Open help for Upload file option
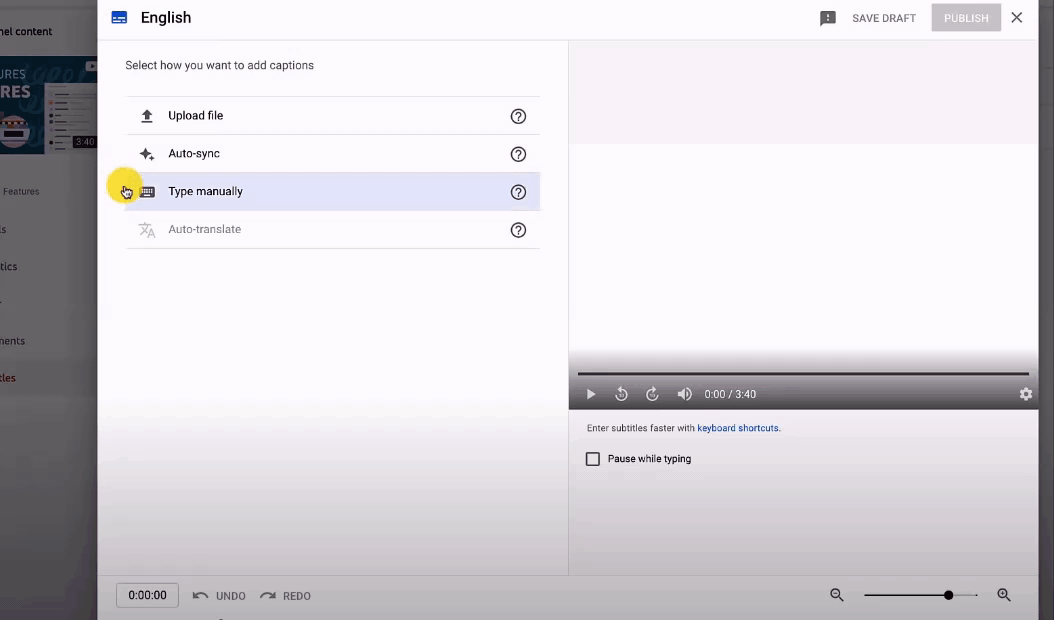The height and width of the screenshot is (620, 1054). (518, 116)
